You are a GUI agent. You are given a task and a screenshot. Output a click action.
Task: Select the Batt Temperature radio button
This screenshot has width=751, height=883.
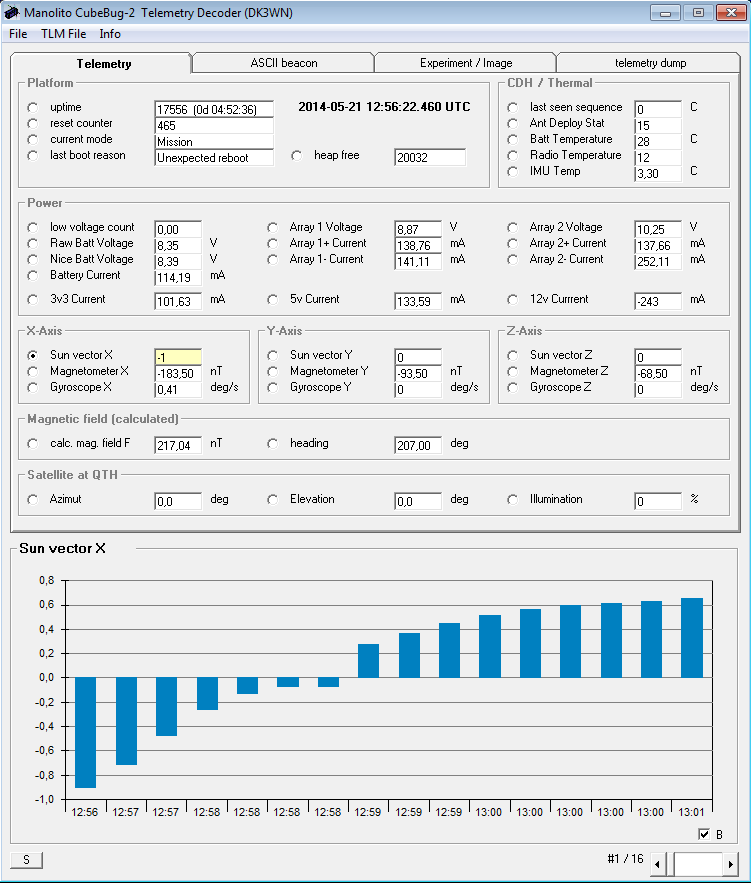point(512,139)
